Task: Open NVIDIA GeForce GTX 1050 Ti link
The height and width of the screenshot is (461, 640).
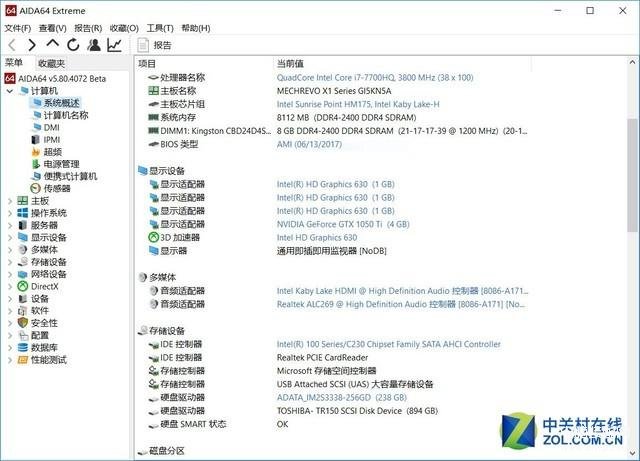Action: 343,224
